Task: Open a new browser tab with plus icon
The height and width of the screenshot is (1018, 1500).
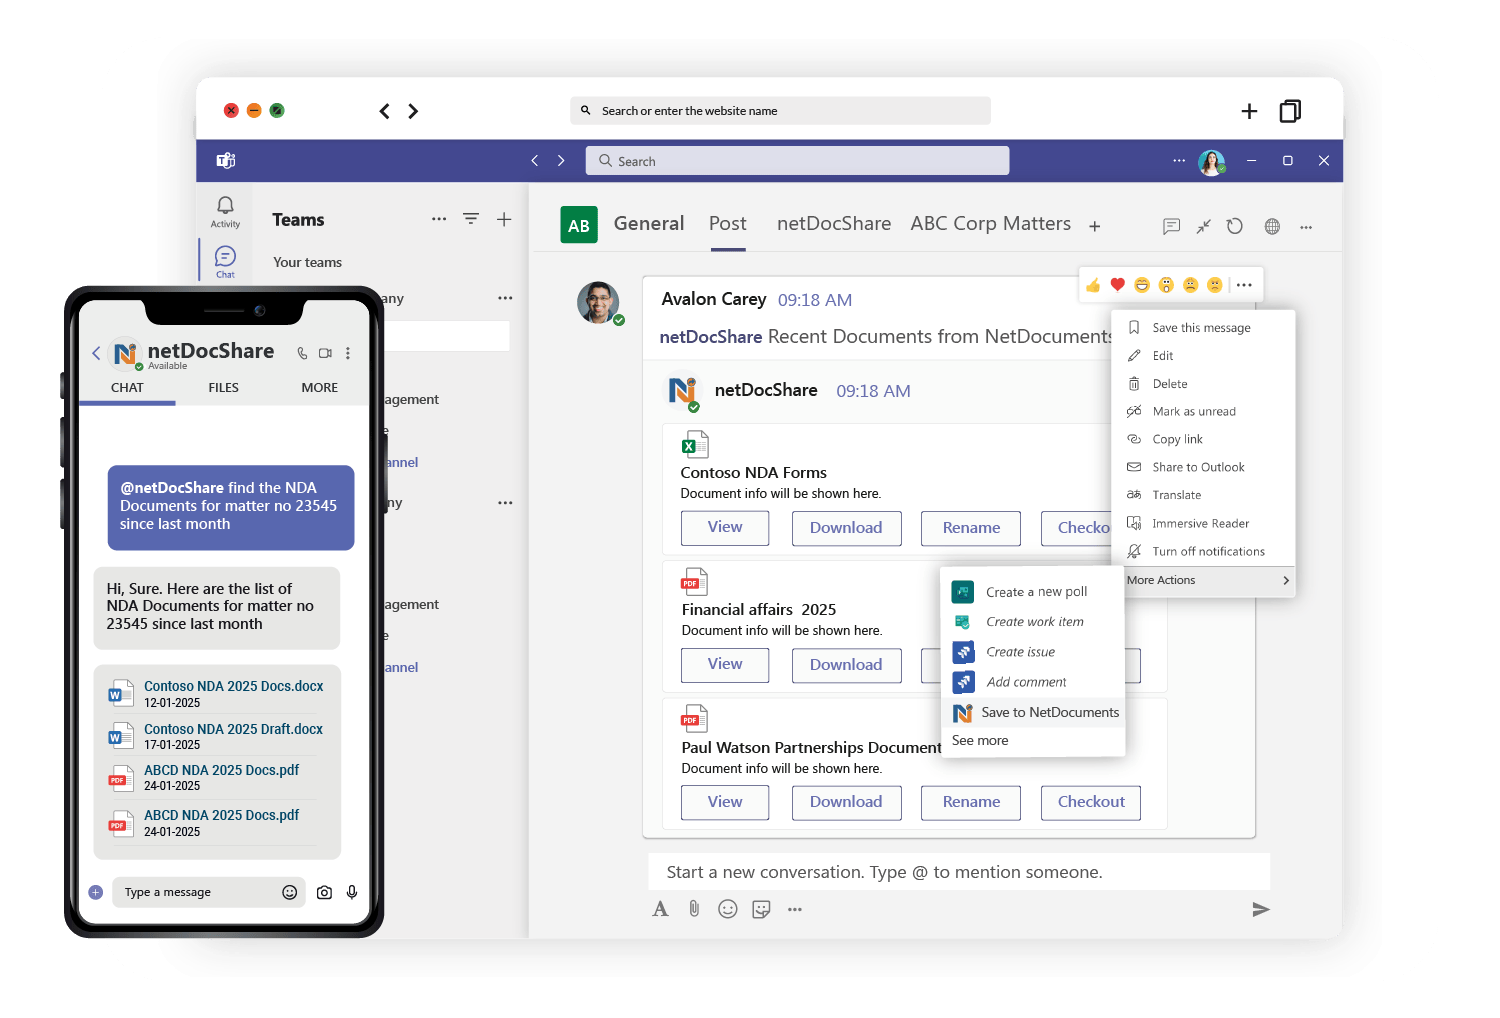Action: 1249,111
